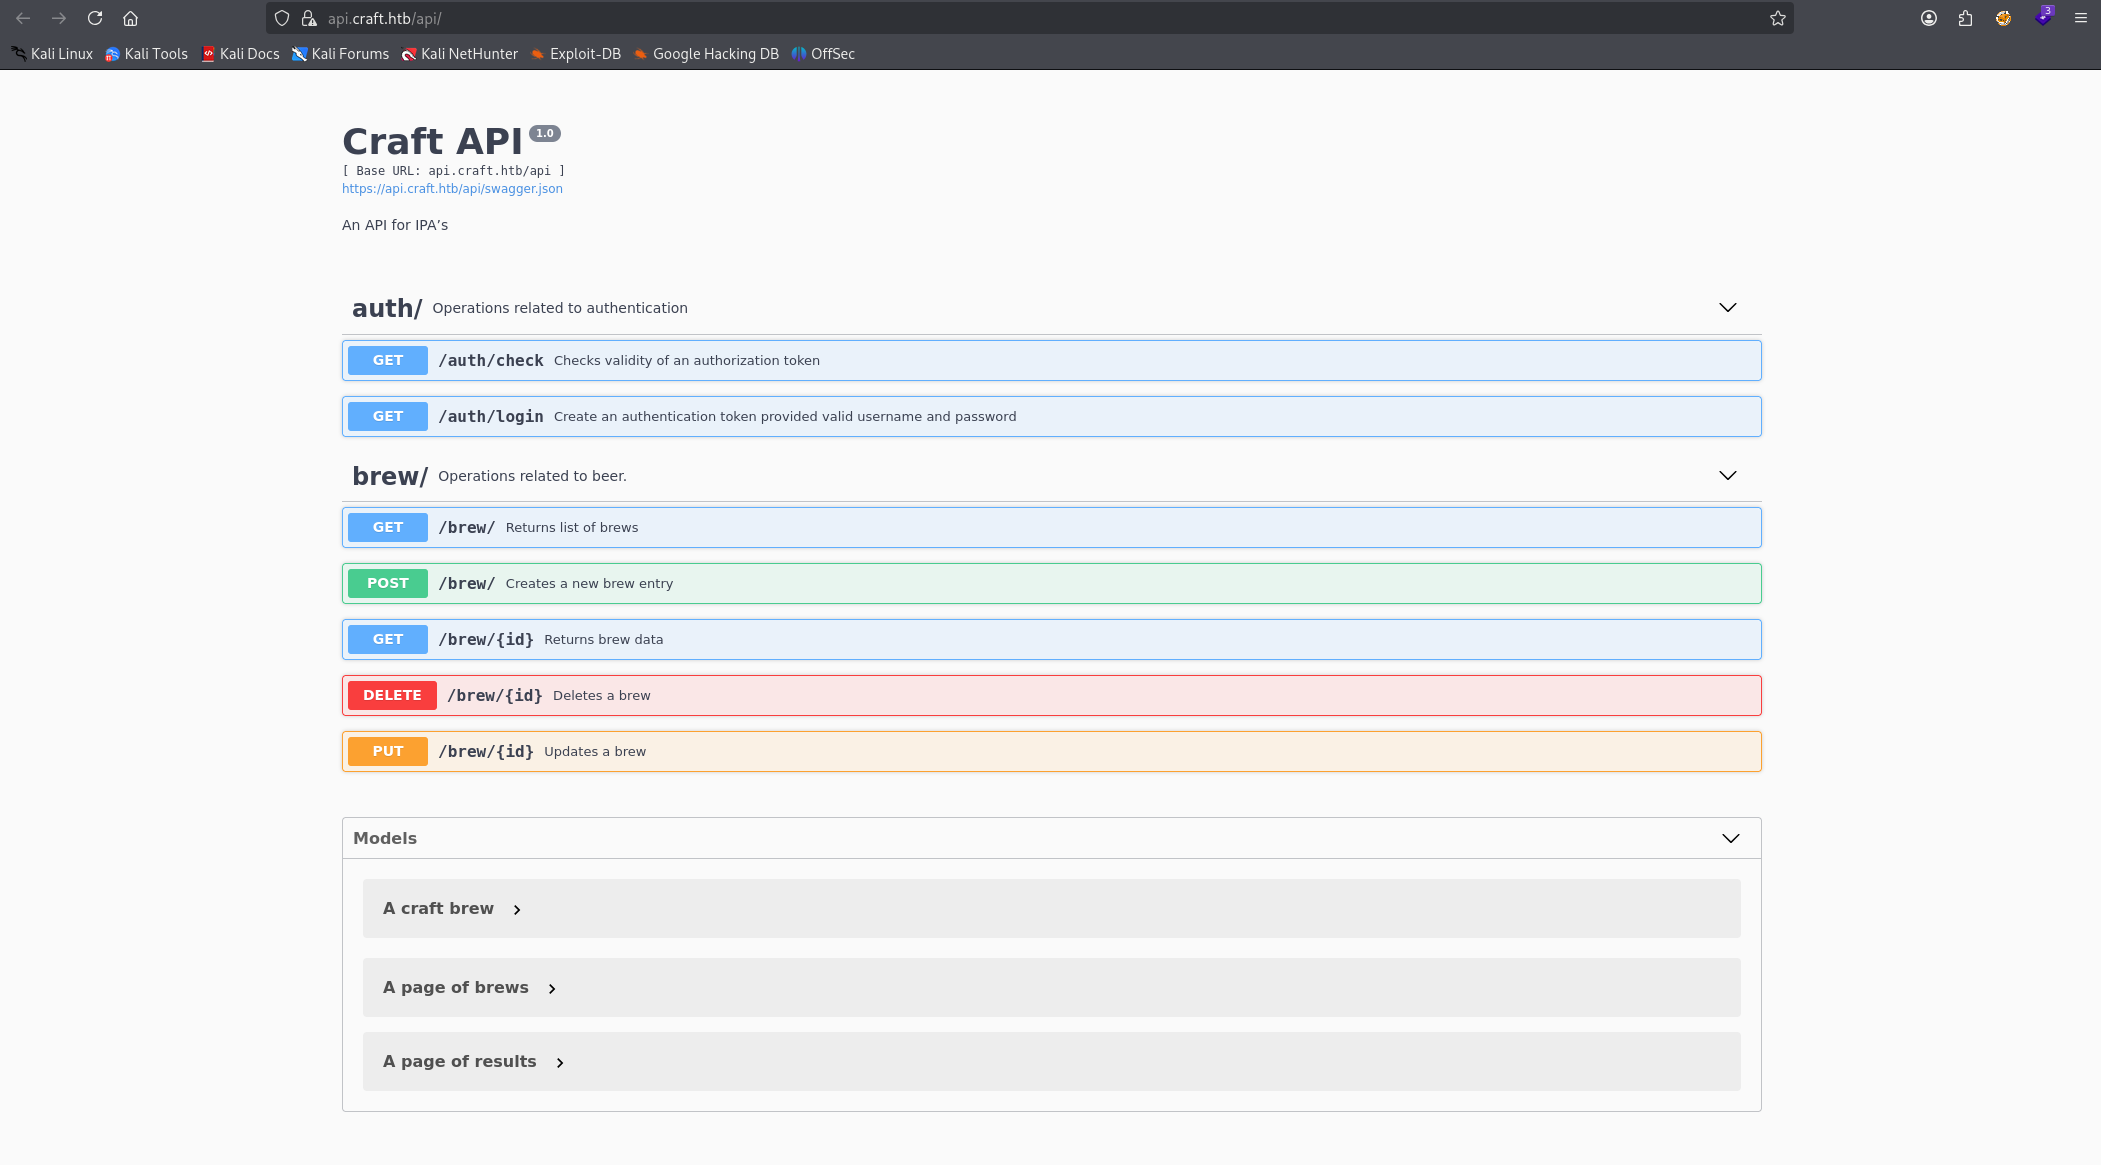Click the purple extension icon with badge
Image resolution: width=2101 pixels, height=1165 pixels.
tap(2043, 17)
